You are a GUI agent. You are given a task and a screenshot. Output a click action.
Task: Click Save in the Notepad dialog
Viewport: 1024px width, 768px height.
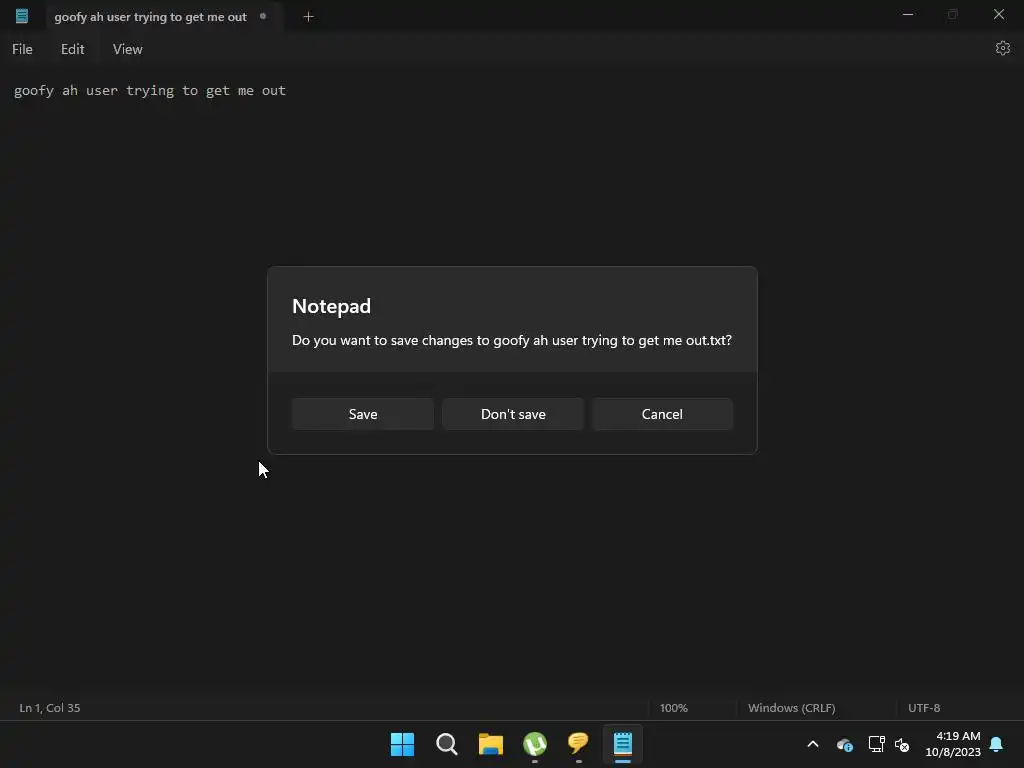(x=362, y=414)
